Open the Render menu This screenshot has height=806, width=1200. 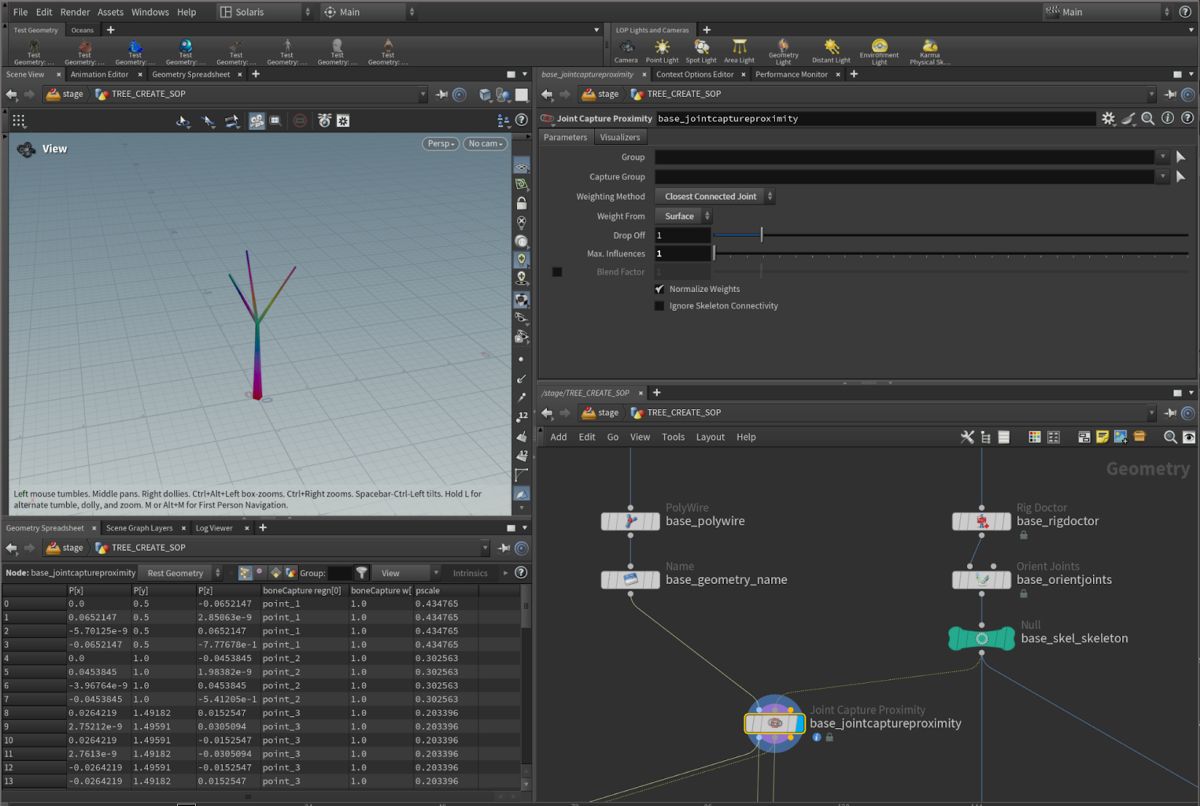[75, 12]
